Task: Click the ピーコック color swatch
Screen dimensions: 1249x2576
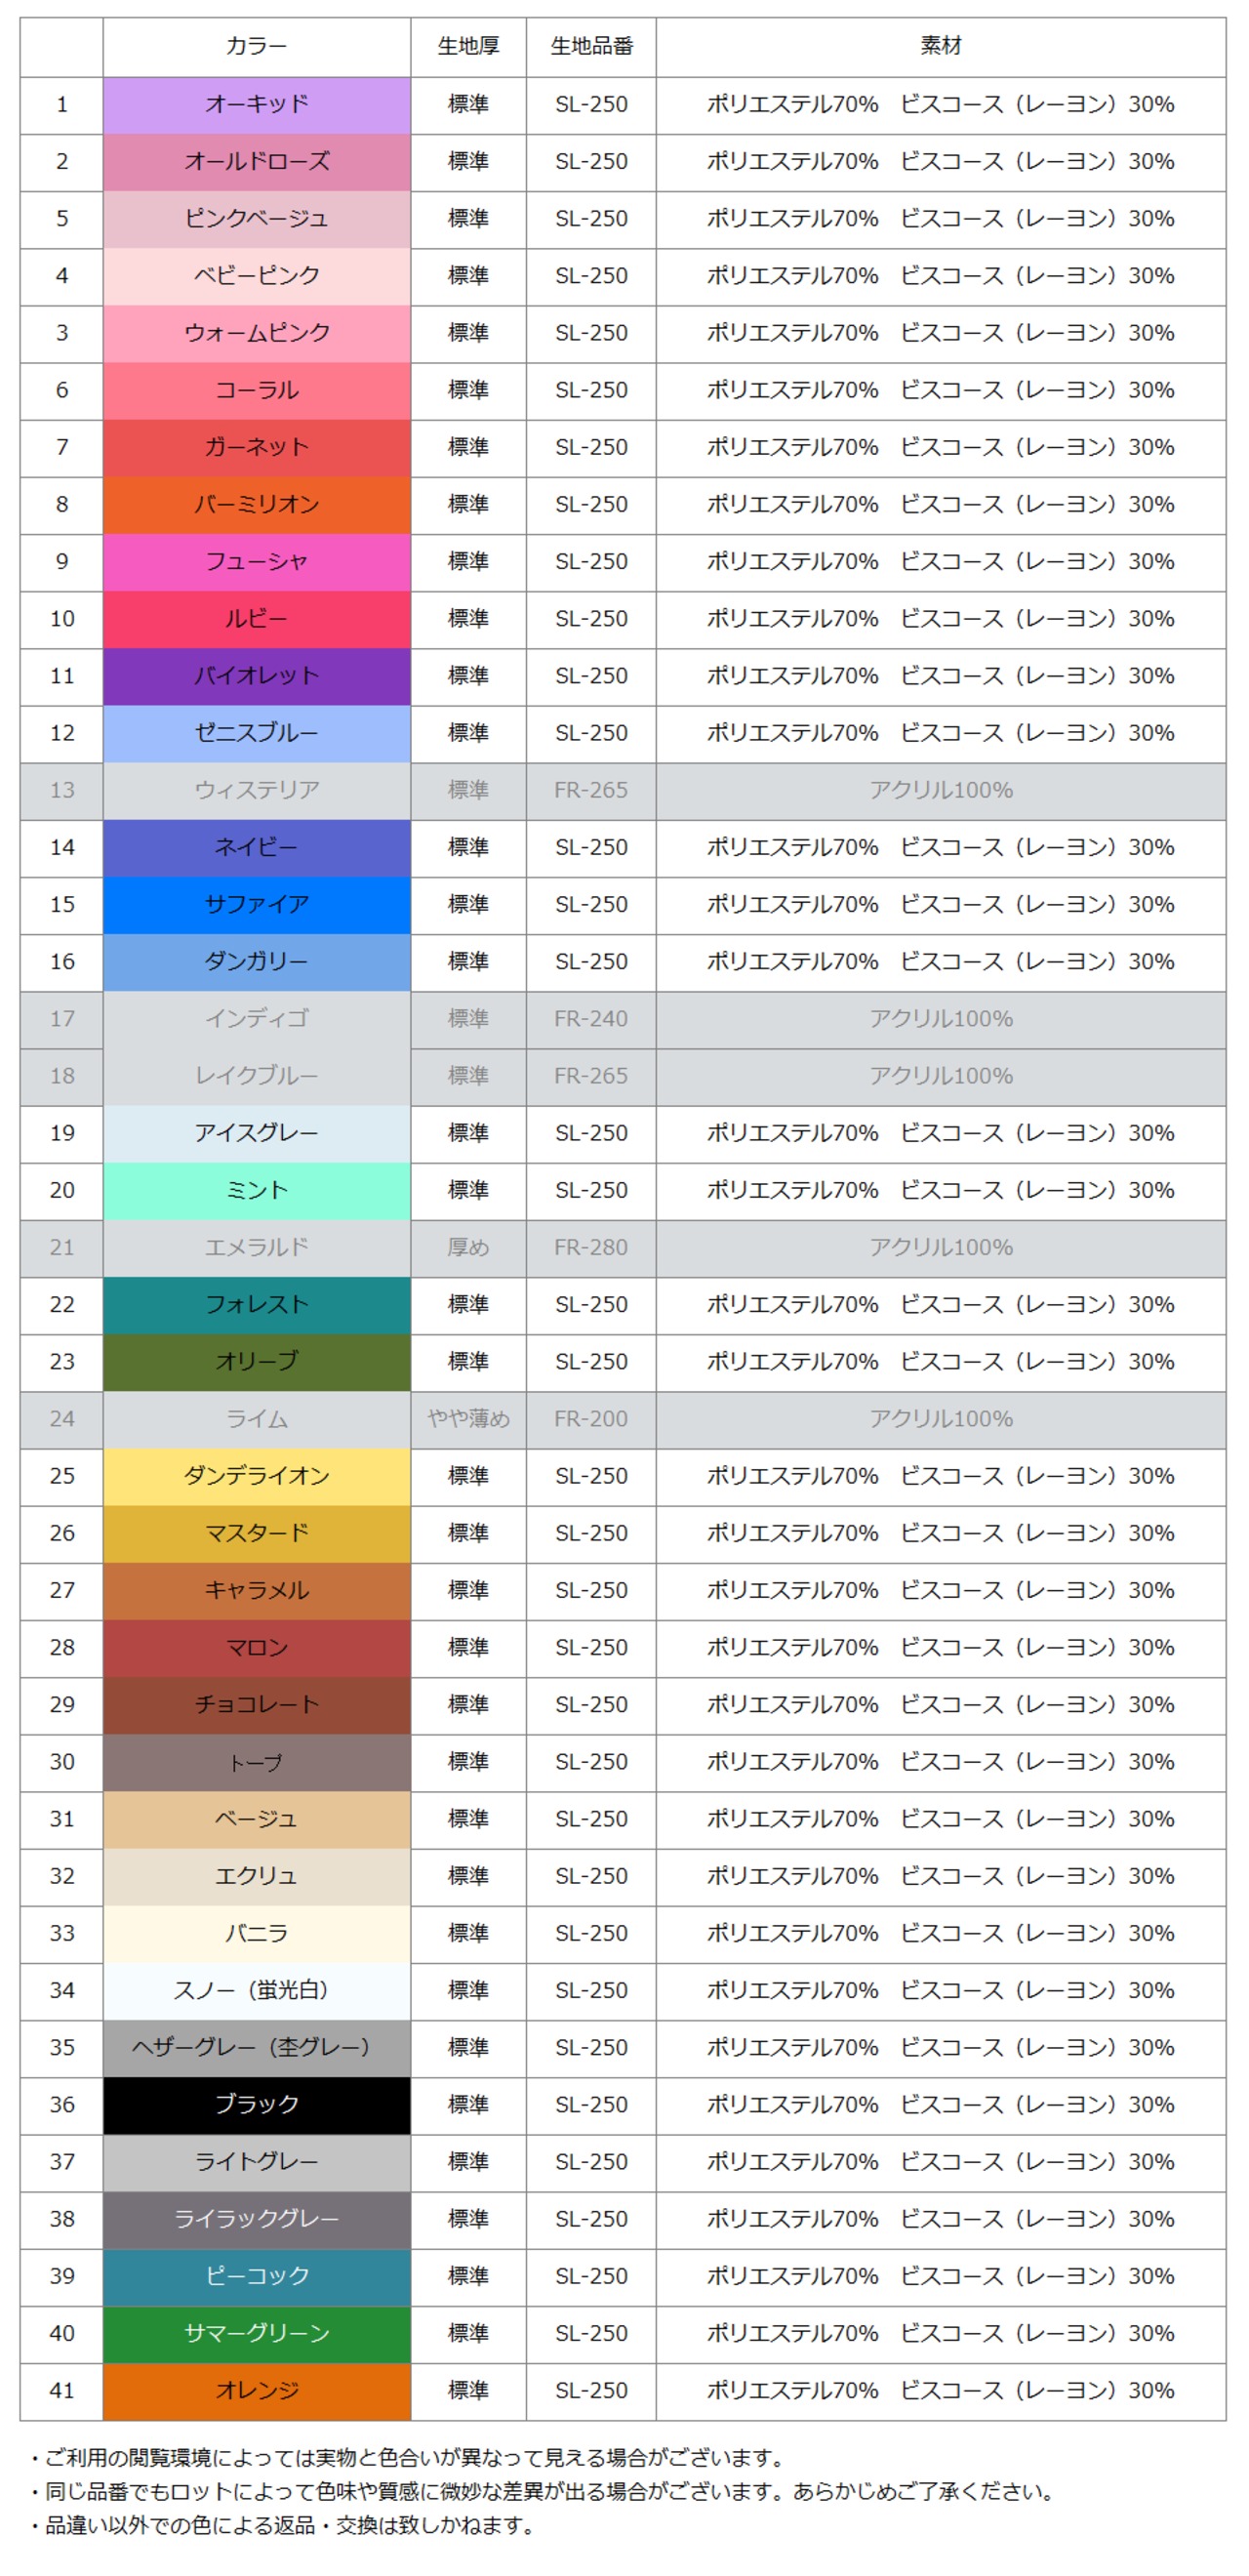Action: [256, 2276]
